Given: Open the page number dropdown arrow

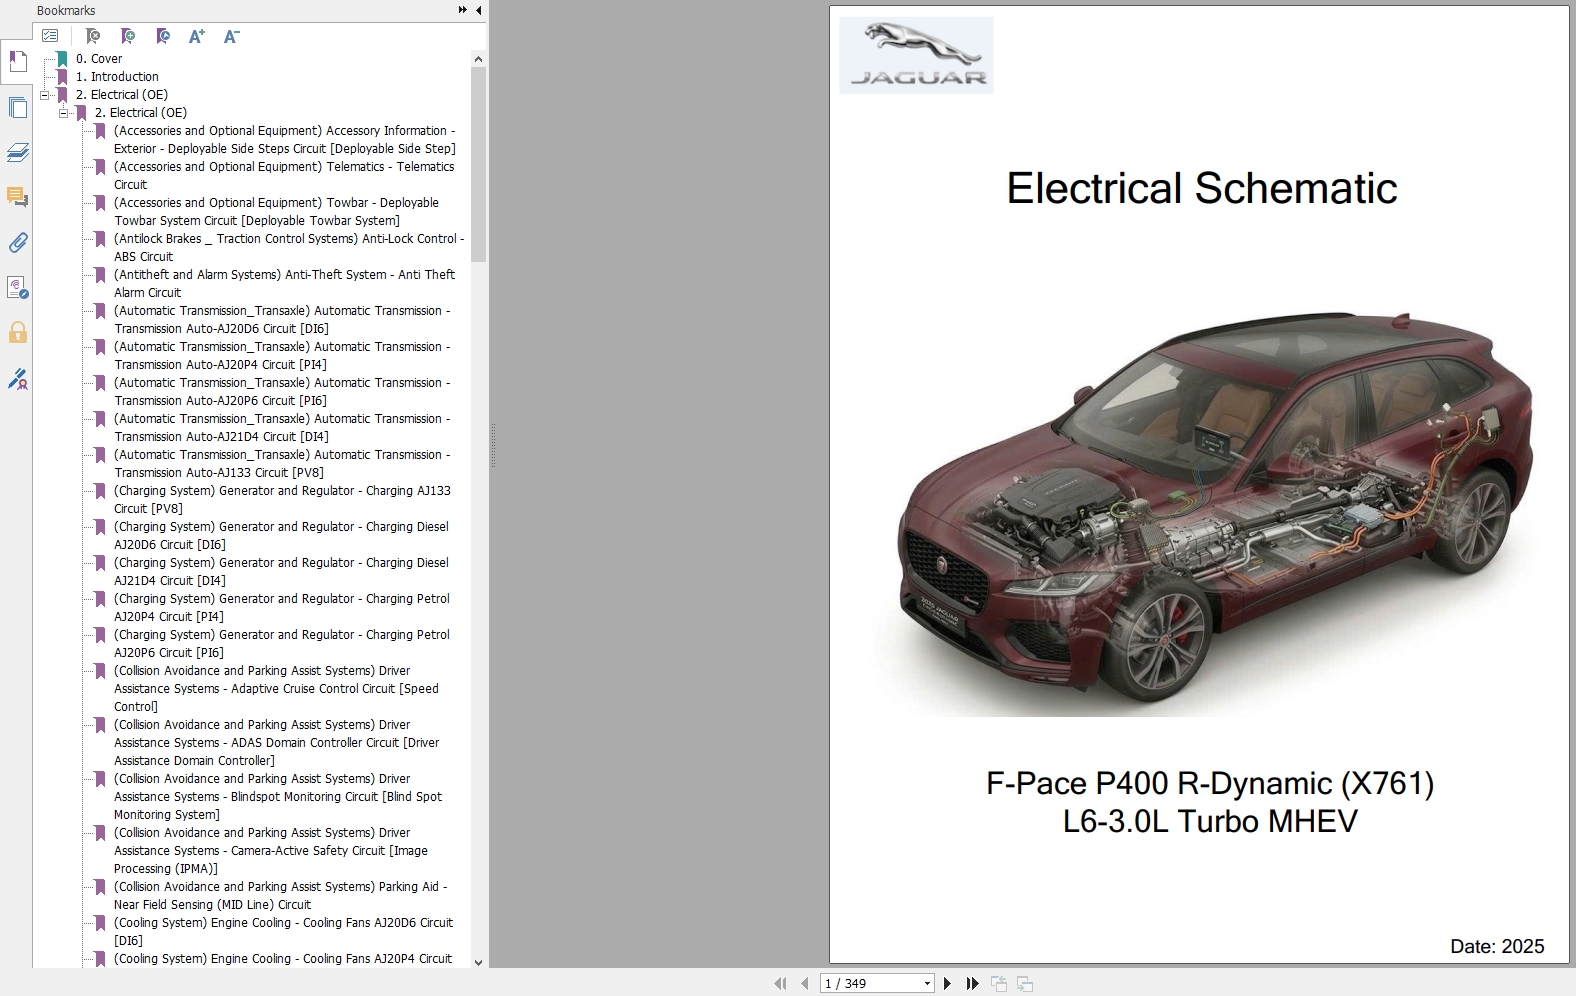Looking at the screenshot, I should pyautogui.click(x=927, y=984).
